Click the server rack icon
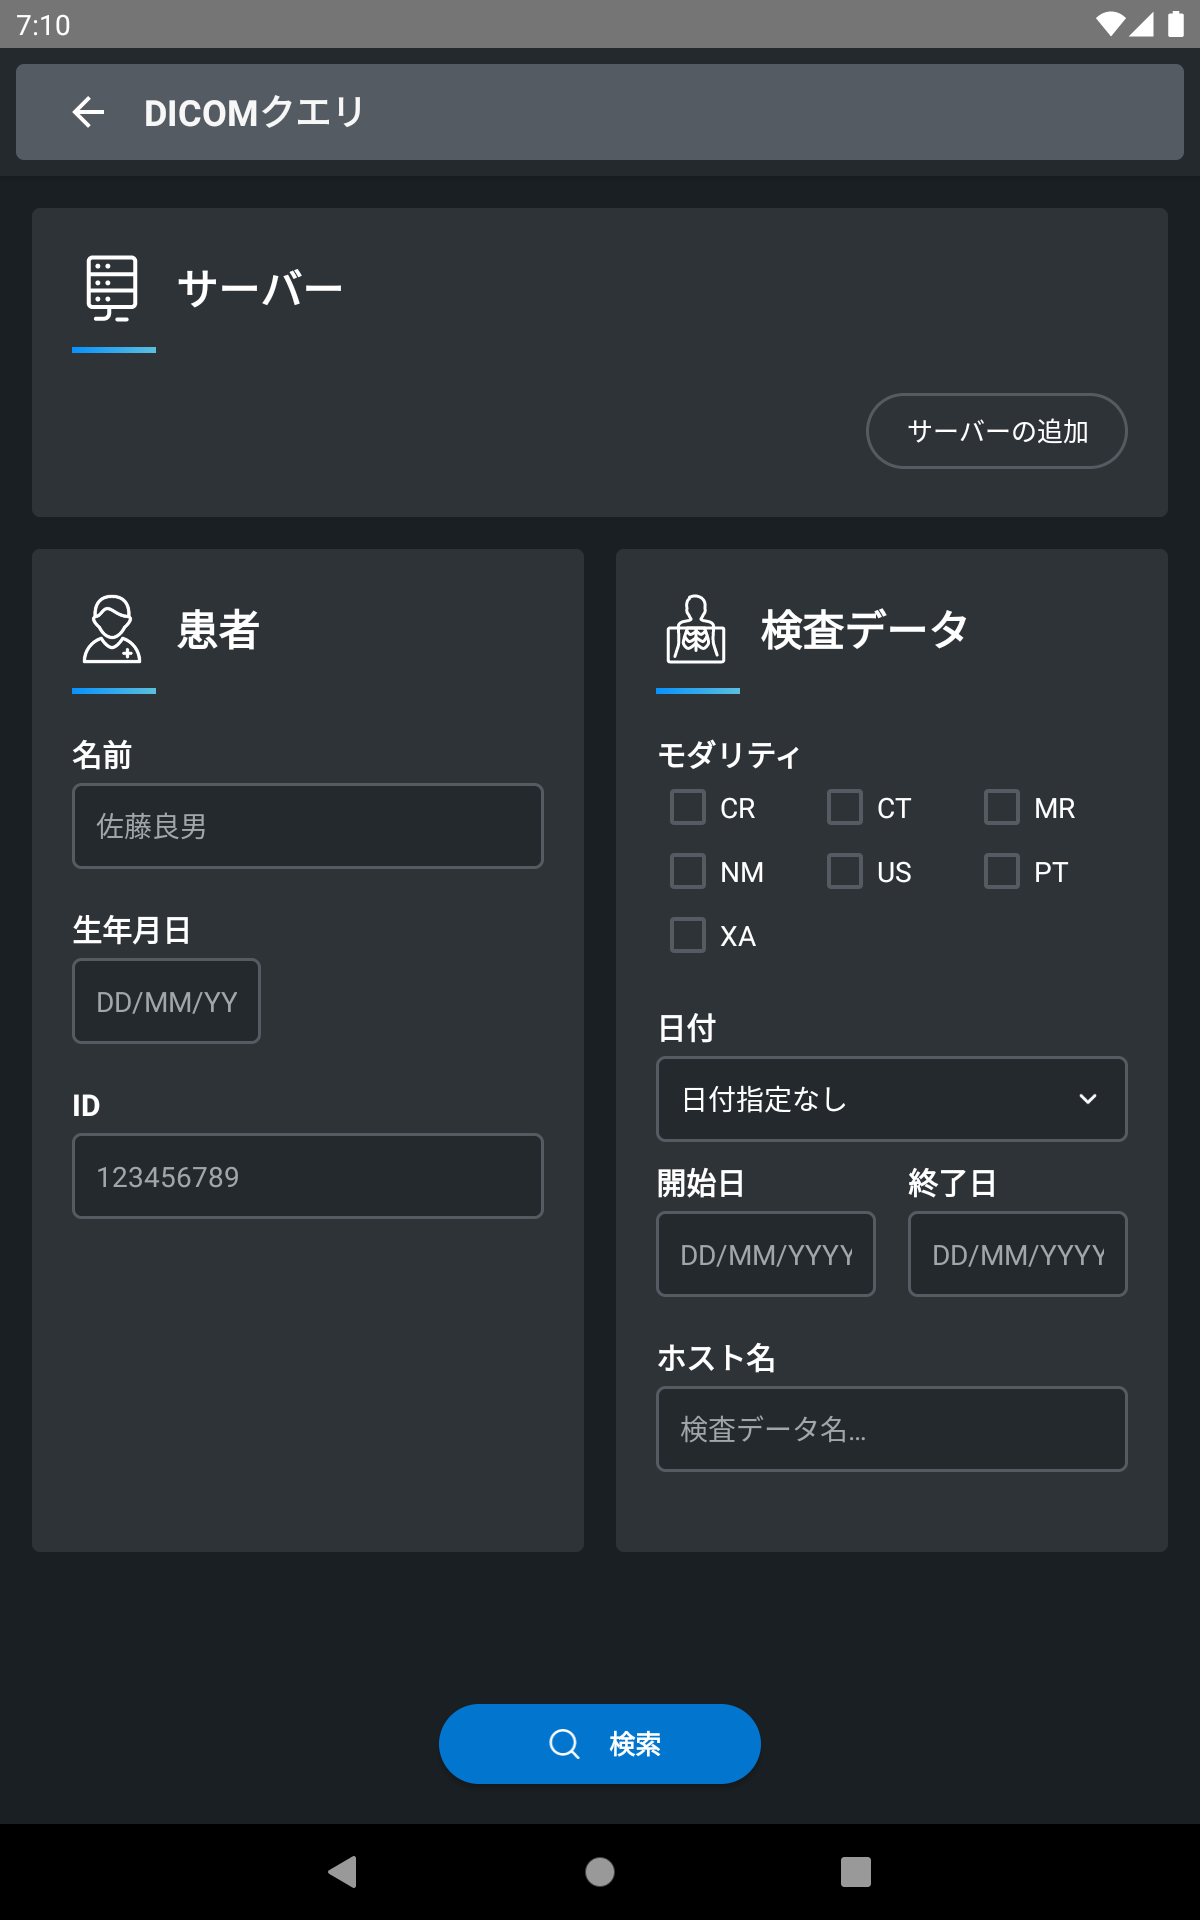The height and width of the screenshot is (1920, 1200). (112, 288)
